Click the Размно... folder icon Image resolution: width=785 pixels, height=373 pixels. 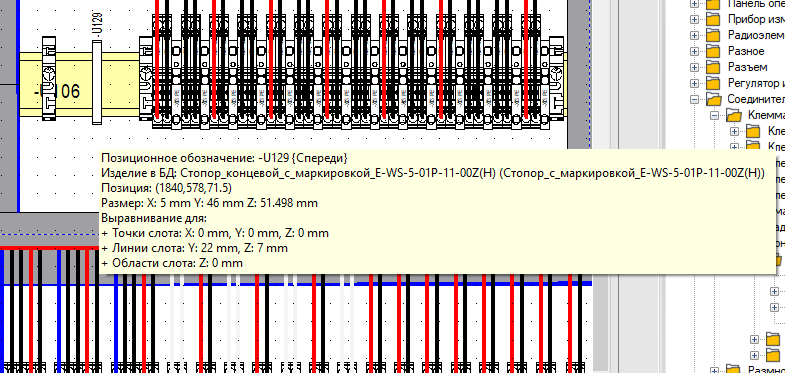point(734,369)
